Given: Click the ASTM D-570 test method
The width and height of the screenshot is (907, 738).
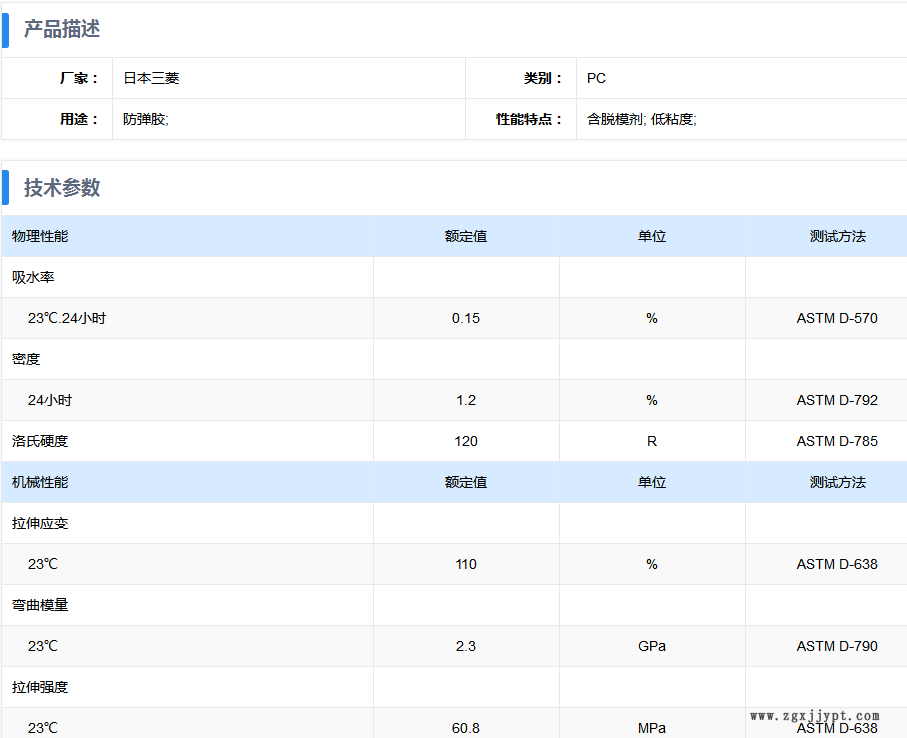Looking at the screenshot, I should (x=837, y=318).
